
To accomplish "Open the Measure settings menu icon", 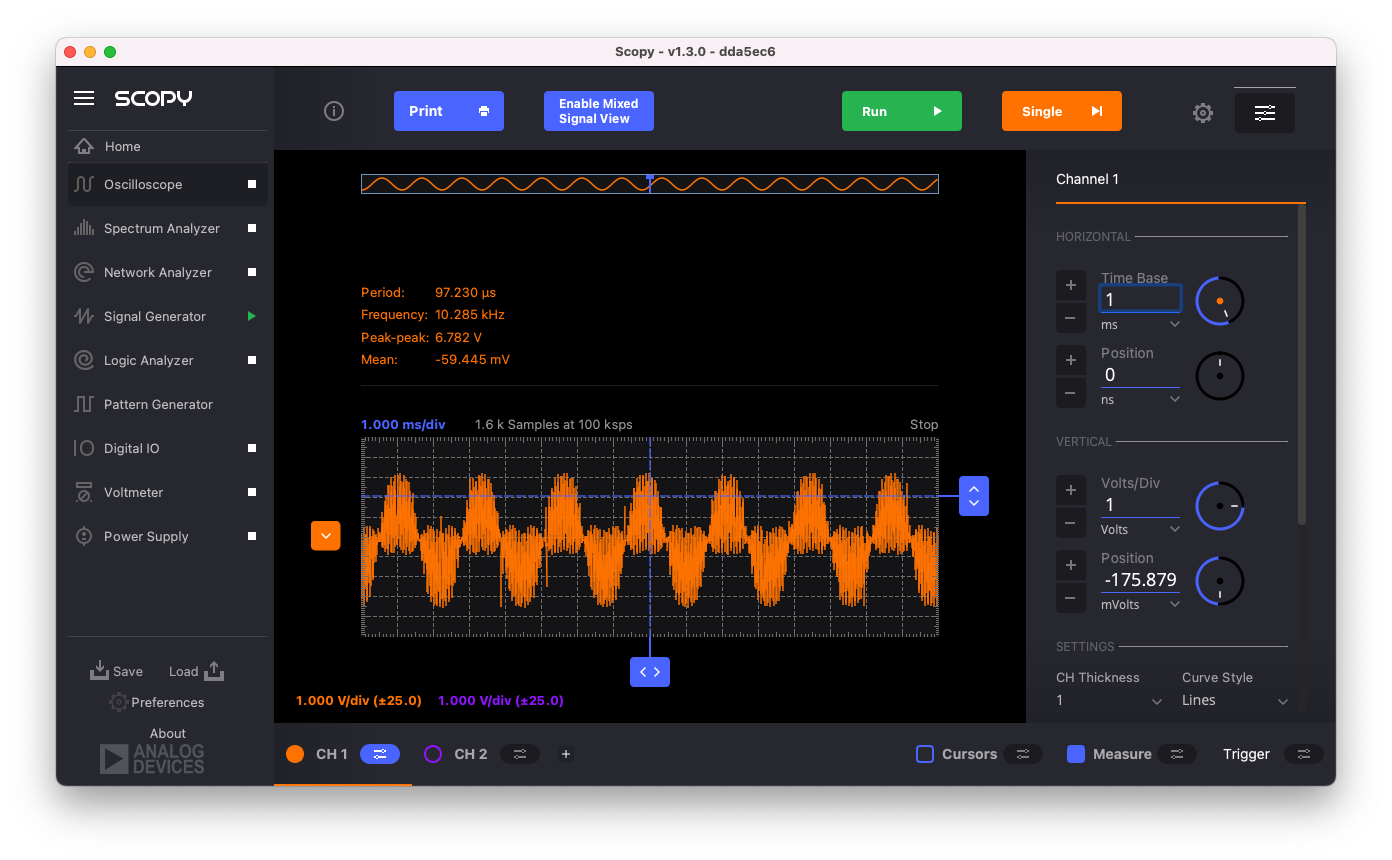I will click(1177, 754).
